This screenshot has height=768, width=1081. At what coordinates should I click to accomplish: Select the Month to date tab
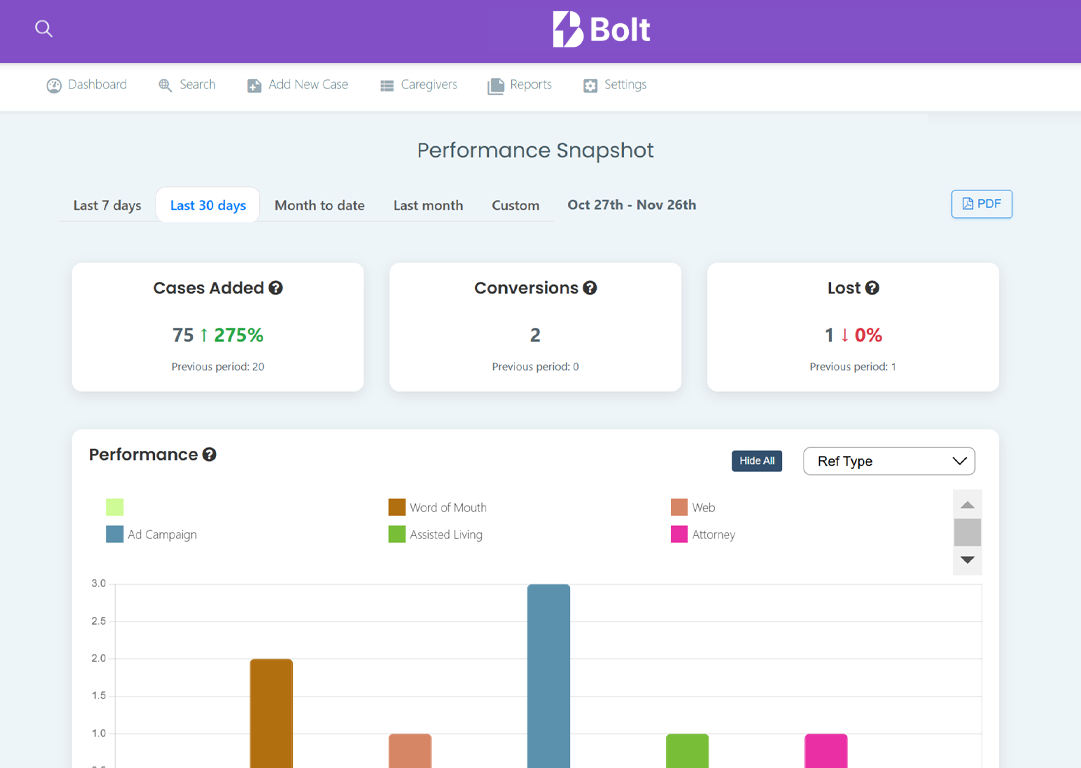[319, 205]
